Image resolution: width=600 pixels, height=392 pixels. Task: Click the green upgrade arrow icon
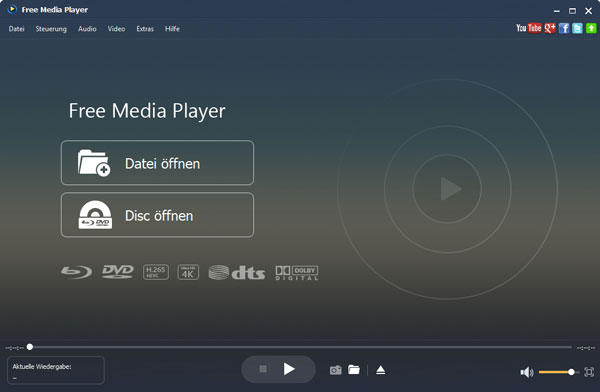pyautogui.click(x=591, y=28)
